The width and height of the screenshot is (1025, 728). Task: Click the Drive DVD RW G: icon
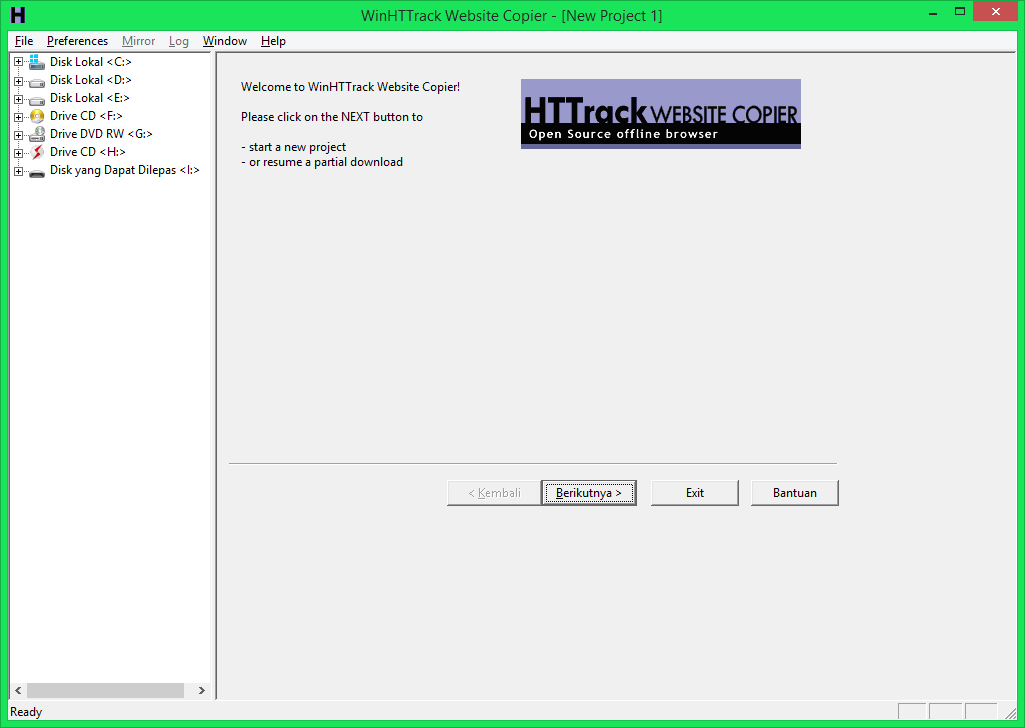(37, 134)
